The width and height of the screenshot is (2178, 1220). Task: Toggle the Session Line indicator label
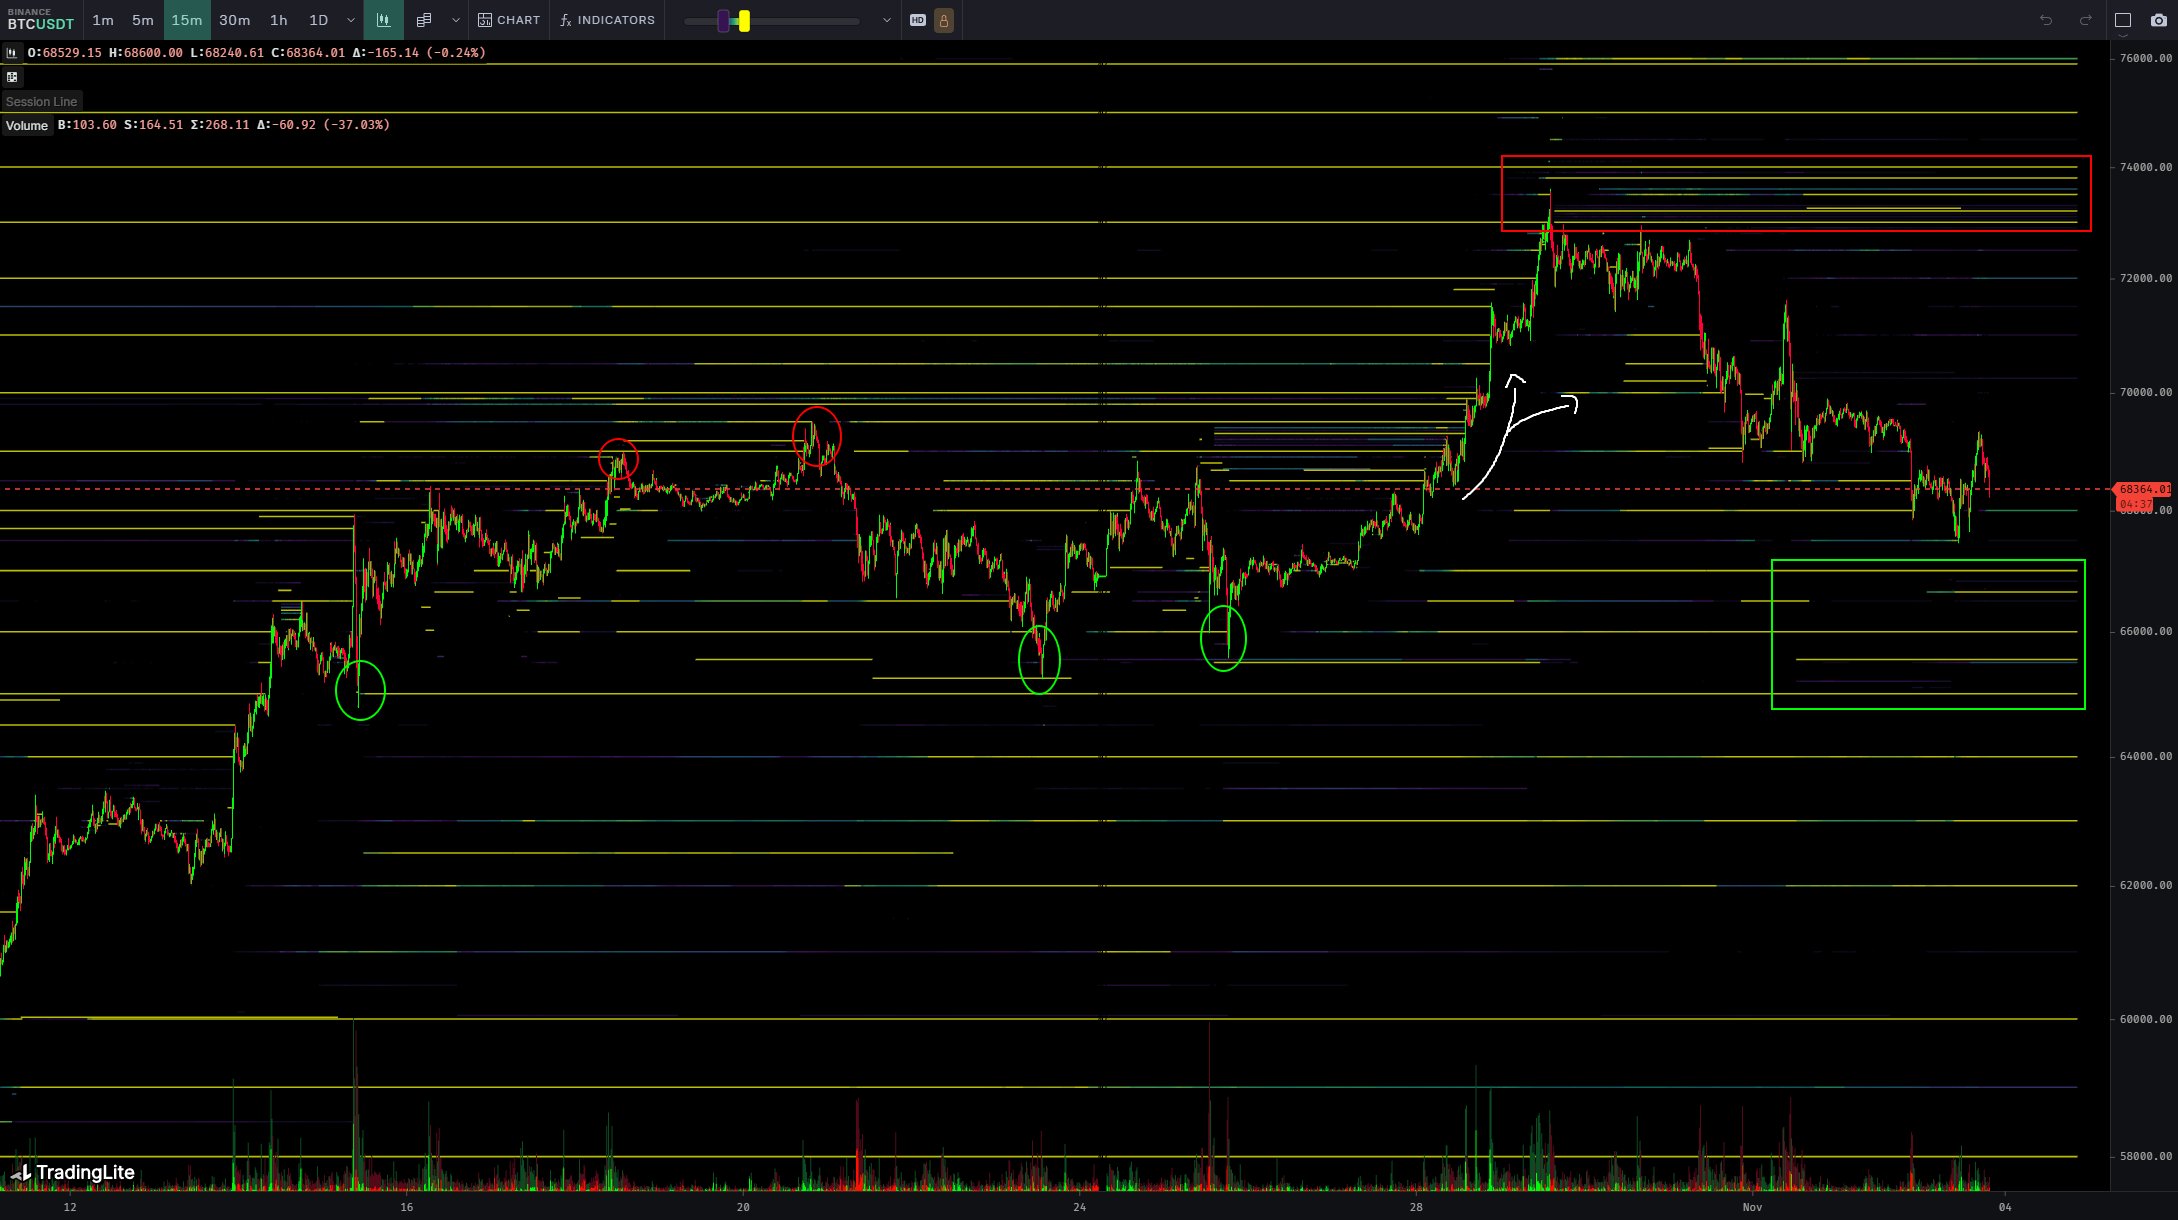pos(41,101)
